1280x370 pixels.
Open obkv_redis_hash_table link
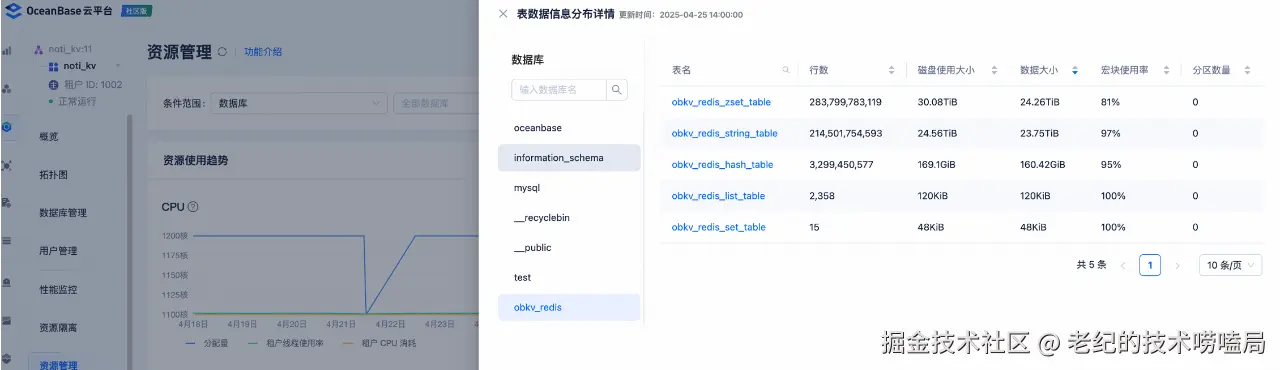(722, 165)
